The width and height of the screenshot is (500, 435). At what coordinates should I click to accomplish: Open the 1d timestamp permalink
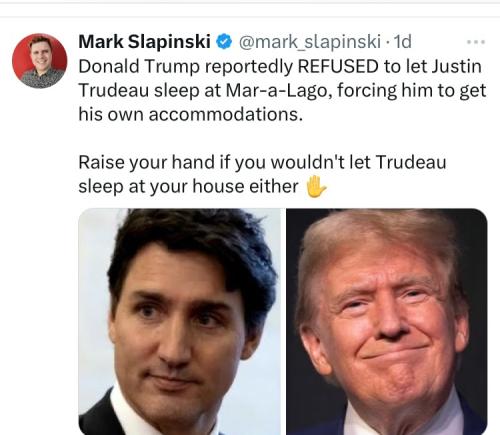403,42
